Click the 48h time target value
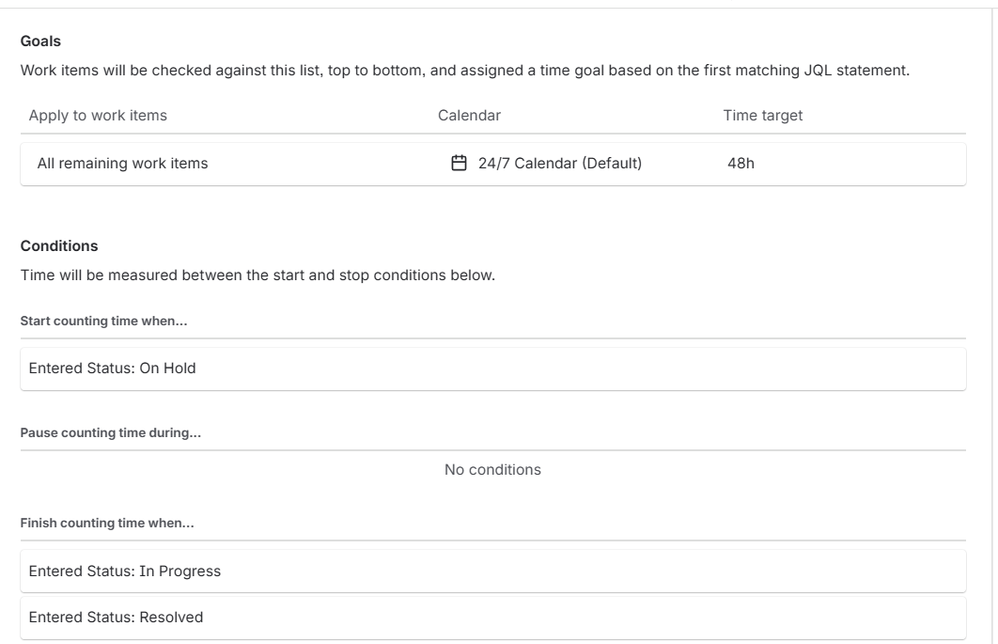 (x=741, y=163)
